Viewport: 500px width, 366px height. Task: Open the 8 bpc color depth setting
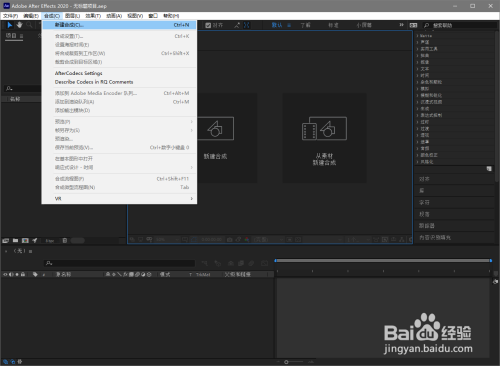coord(50,241)
